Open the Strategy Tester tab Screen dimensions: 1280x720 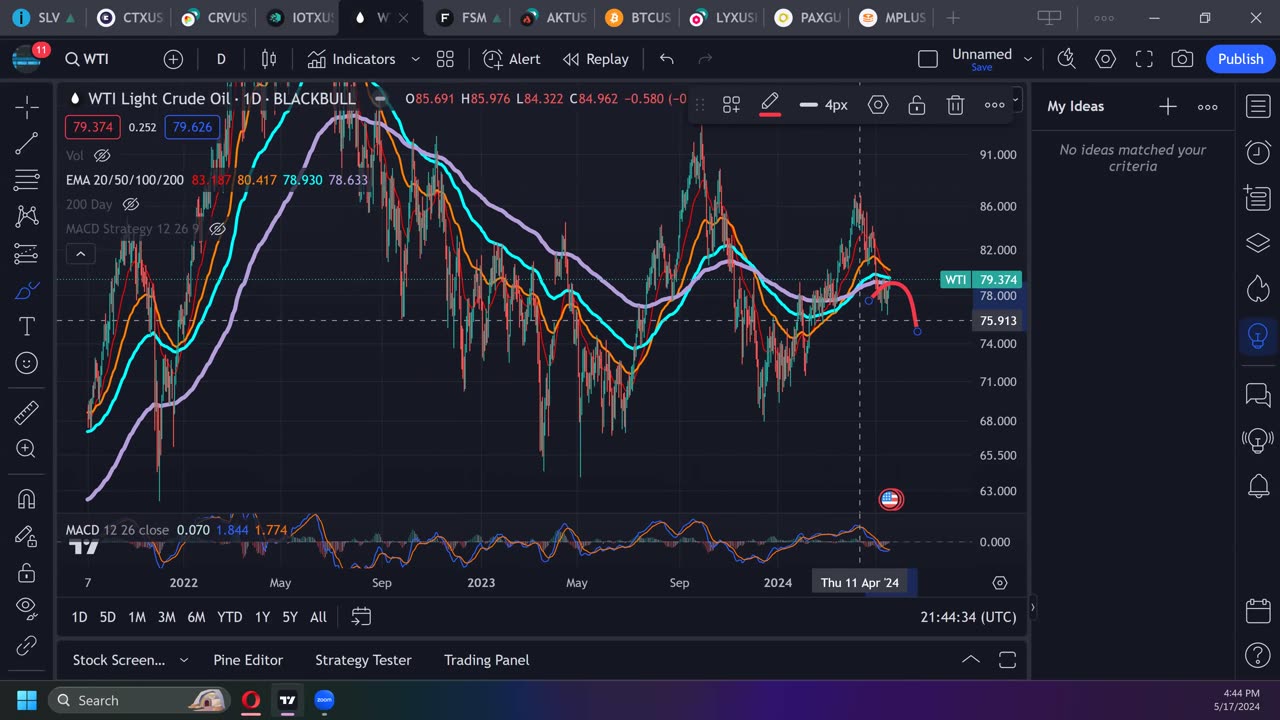tap(363, 660)
